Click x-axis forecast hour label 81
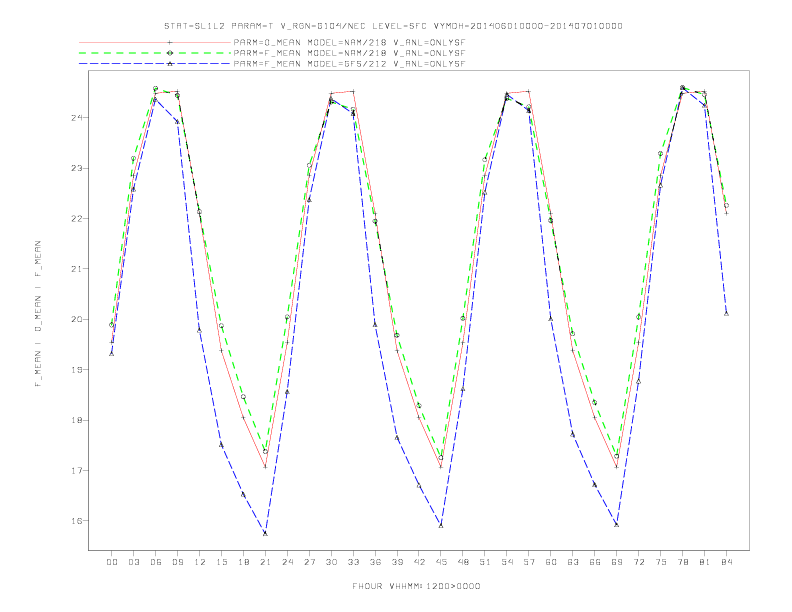This screenshot has height=612, width=792. pyautogui.click(x=705, y=562)
